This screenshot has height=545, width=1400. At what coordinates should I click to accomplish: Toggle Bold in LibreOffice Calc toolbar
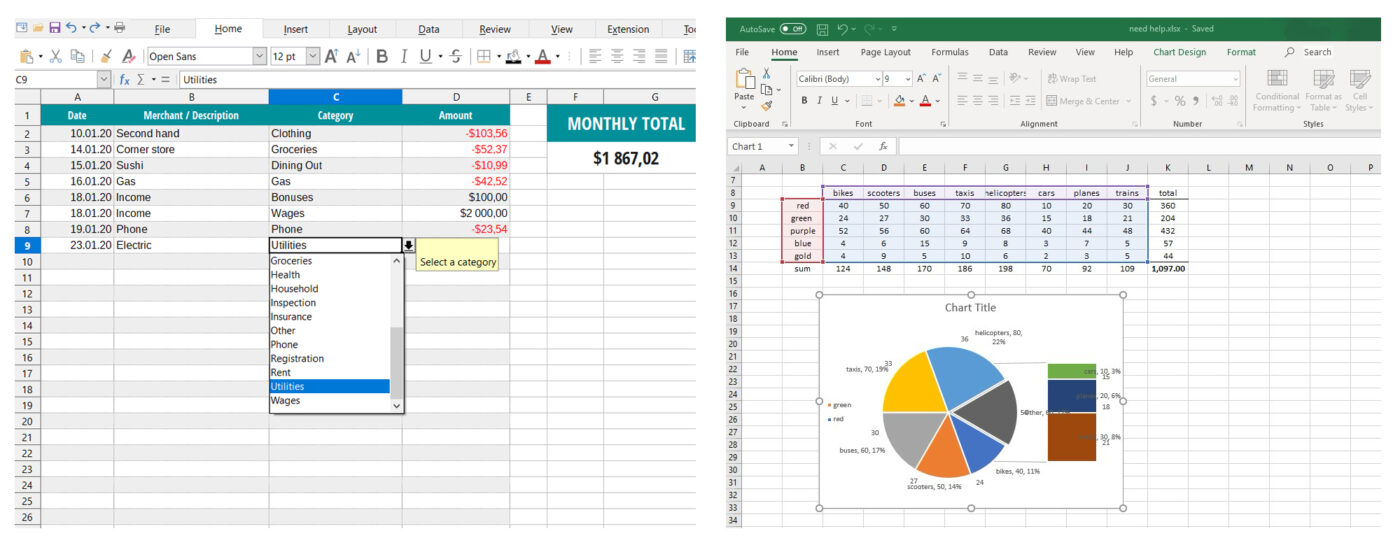coord(382,56)
